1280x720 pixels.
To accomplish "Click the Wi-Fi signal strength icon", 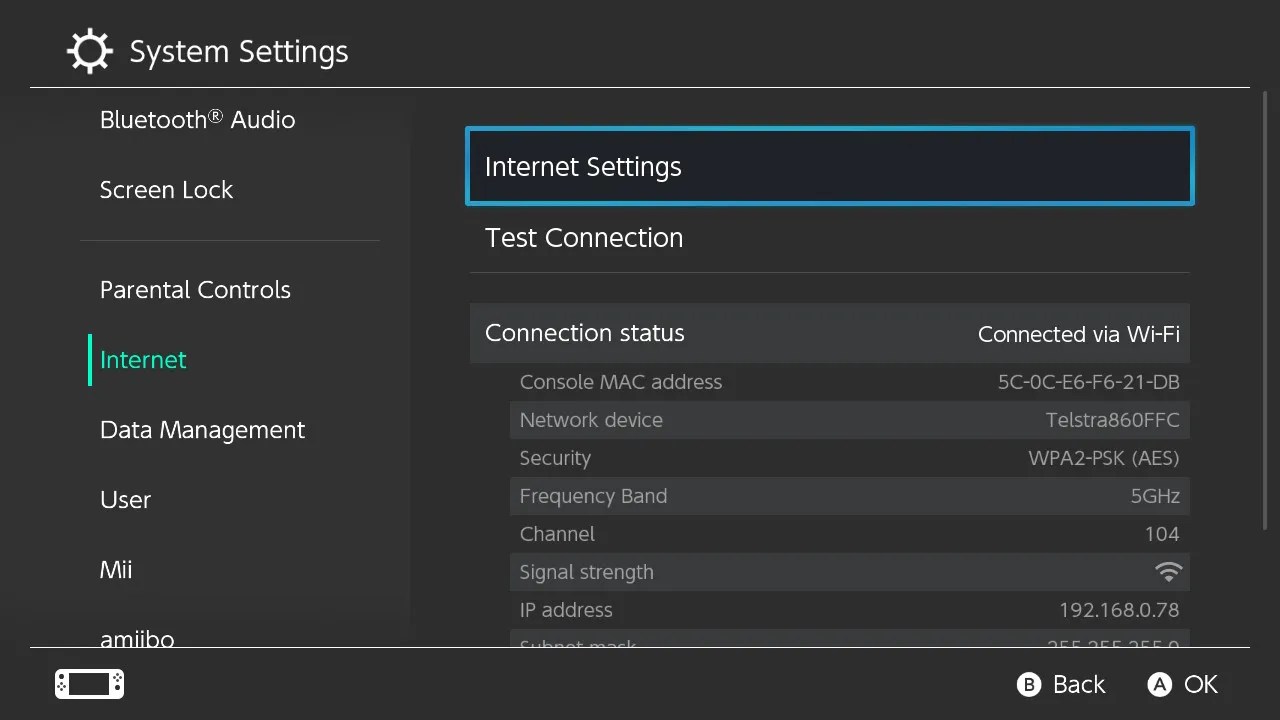I will tap(1168, 571).
